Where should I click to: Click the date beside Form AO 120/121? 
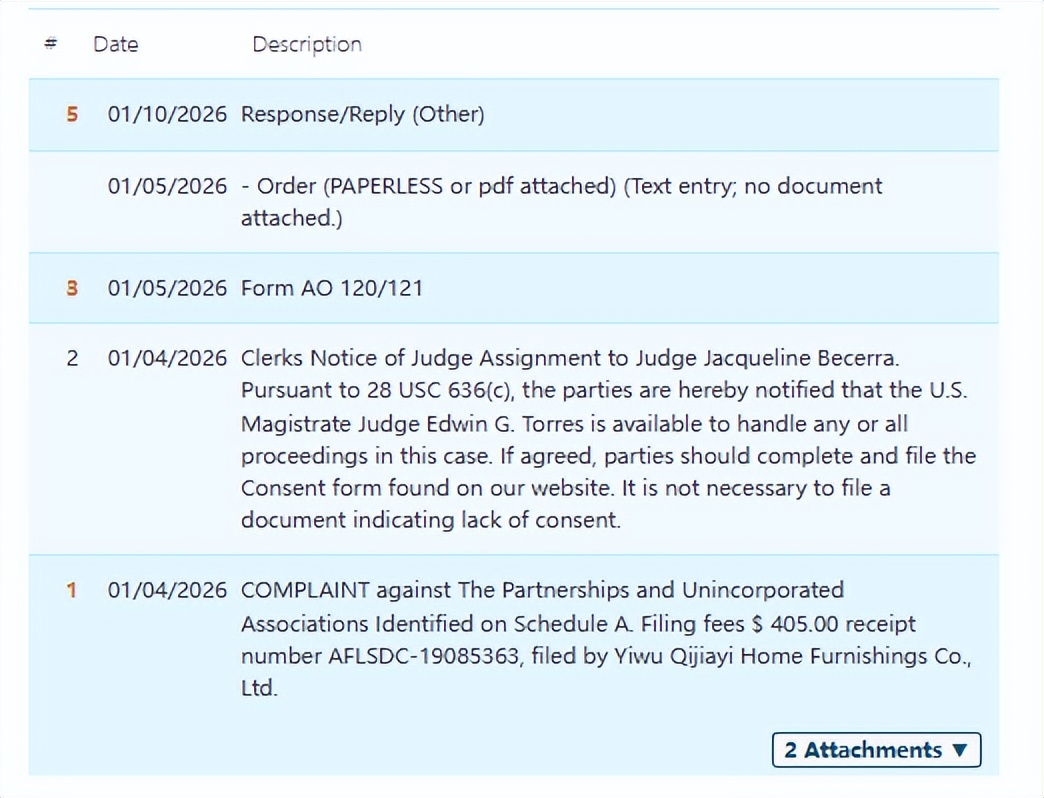pos(167,288)
